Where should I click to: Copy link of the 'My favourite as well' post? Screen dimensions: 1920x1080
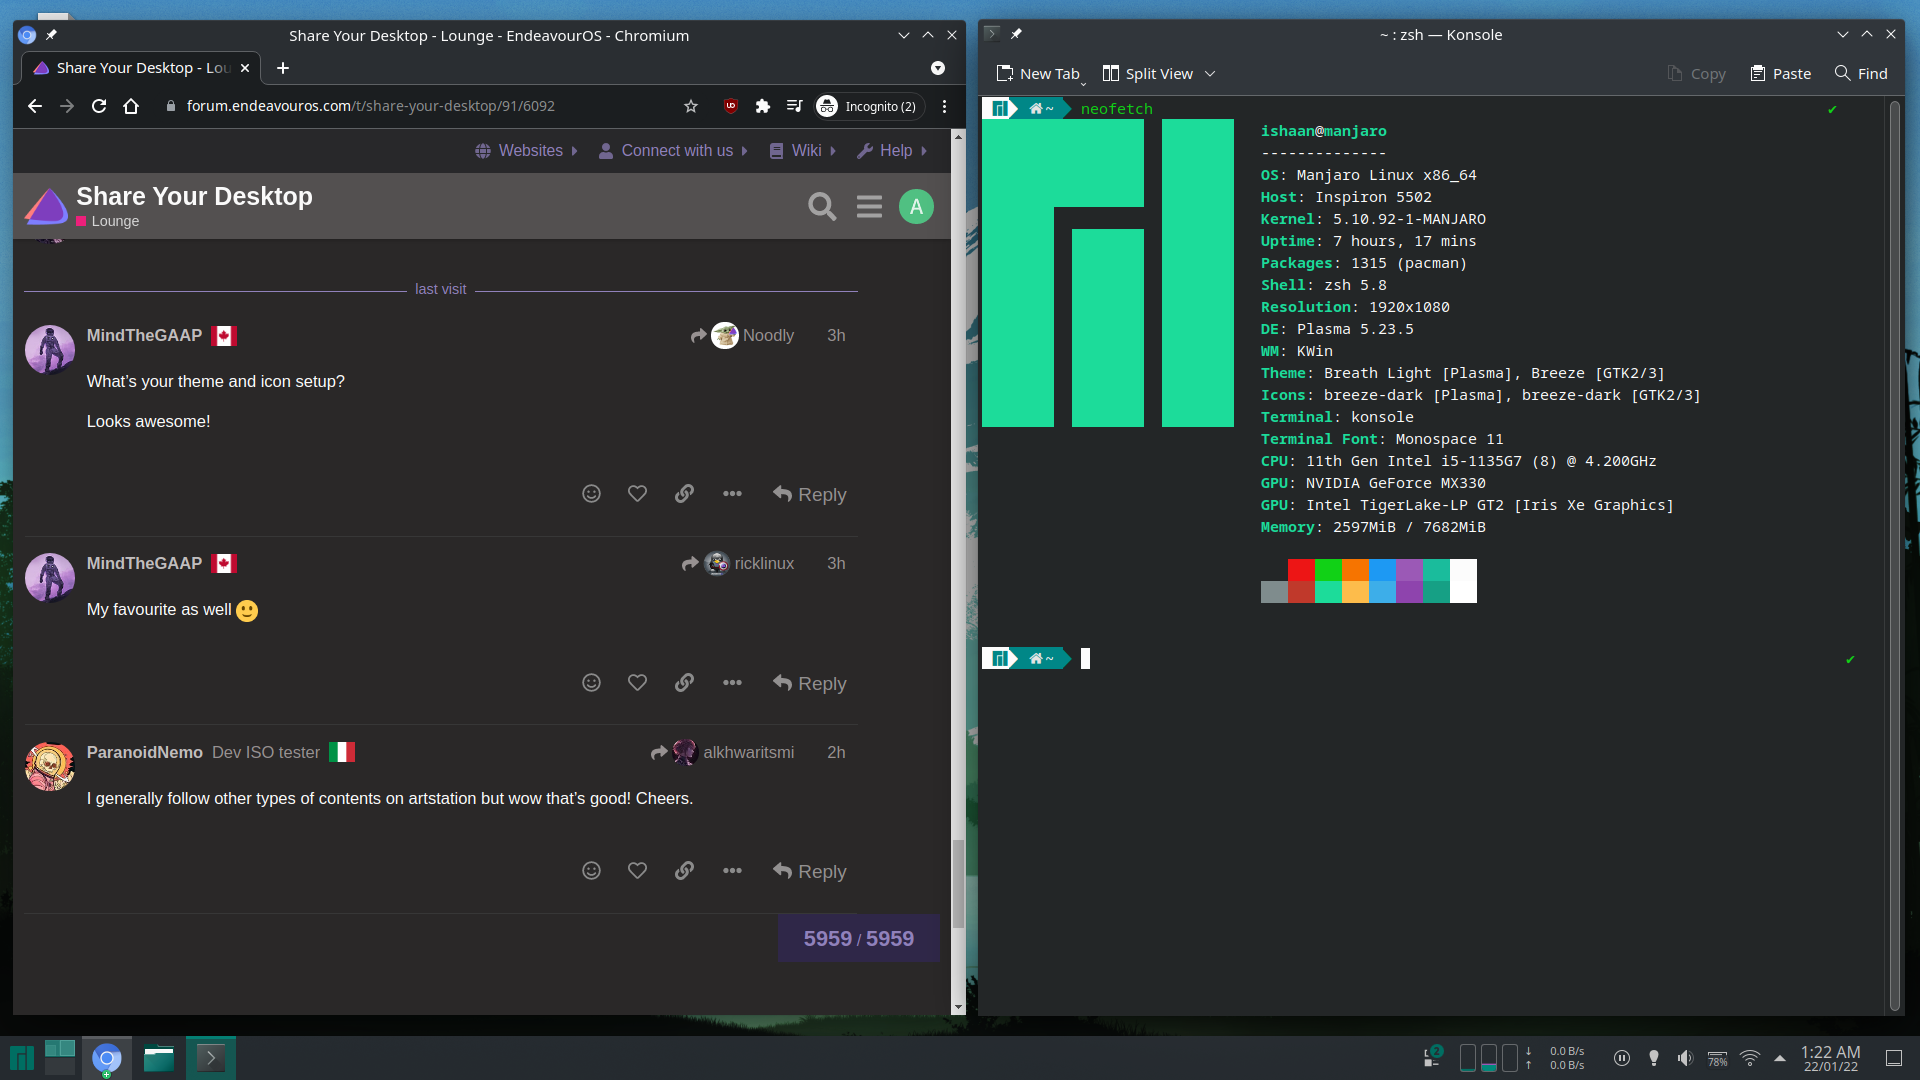684,683
